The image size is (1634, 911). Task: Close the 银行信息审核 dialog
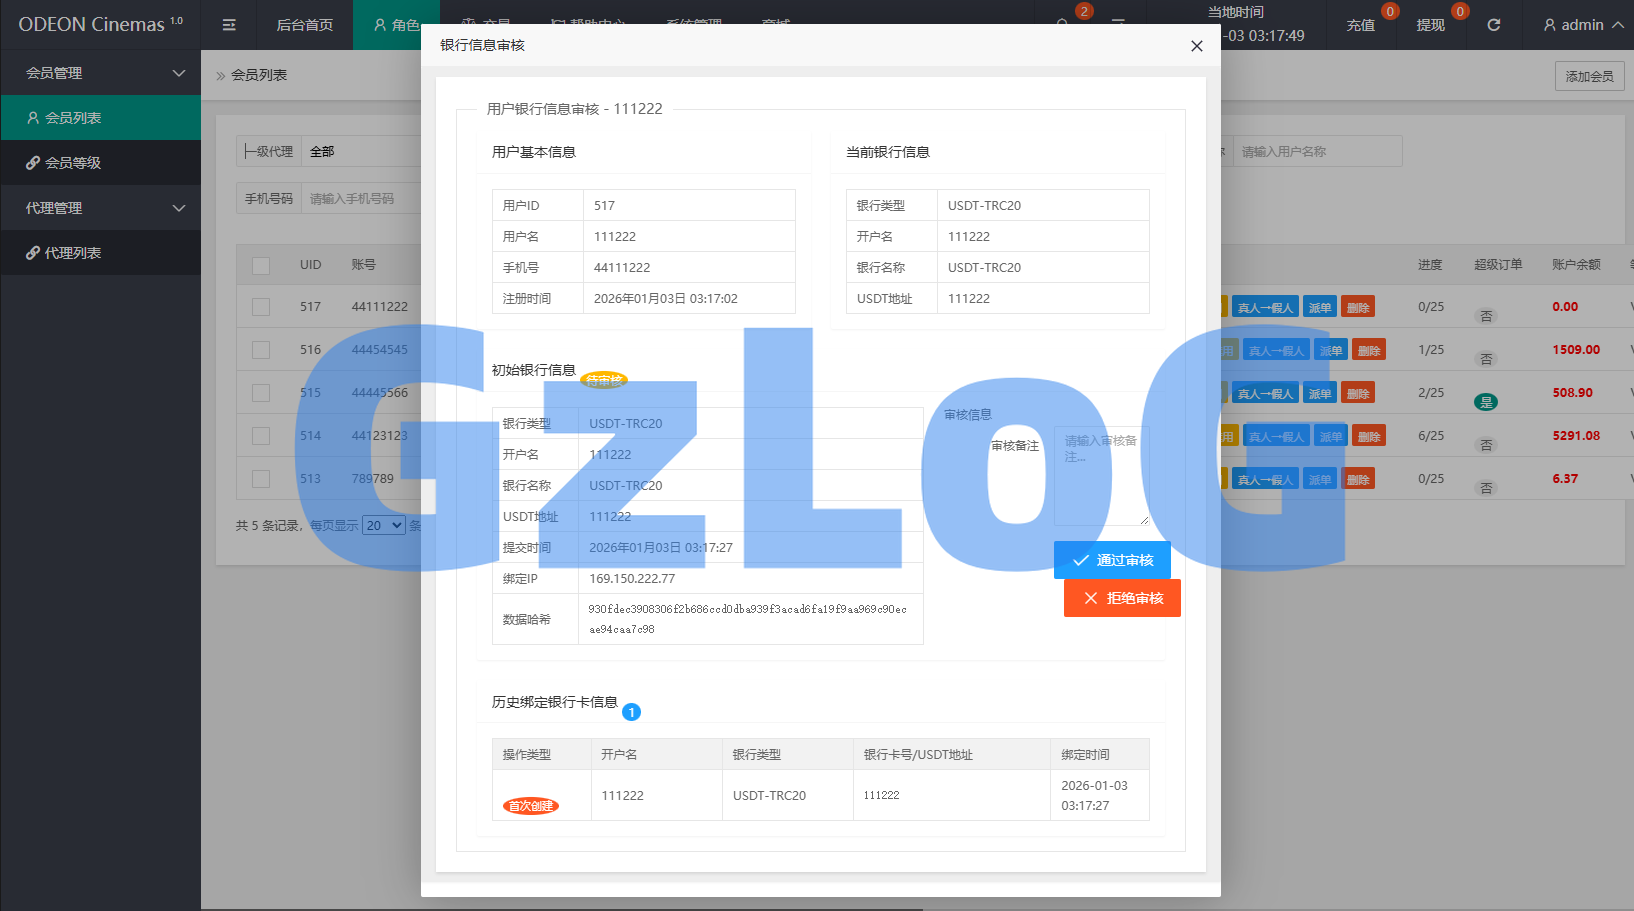click(x=1196, y=46)
